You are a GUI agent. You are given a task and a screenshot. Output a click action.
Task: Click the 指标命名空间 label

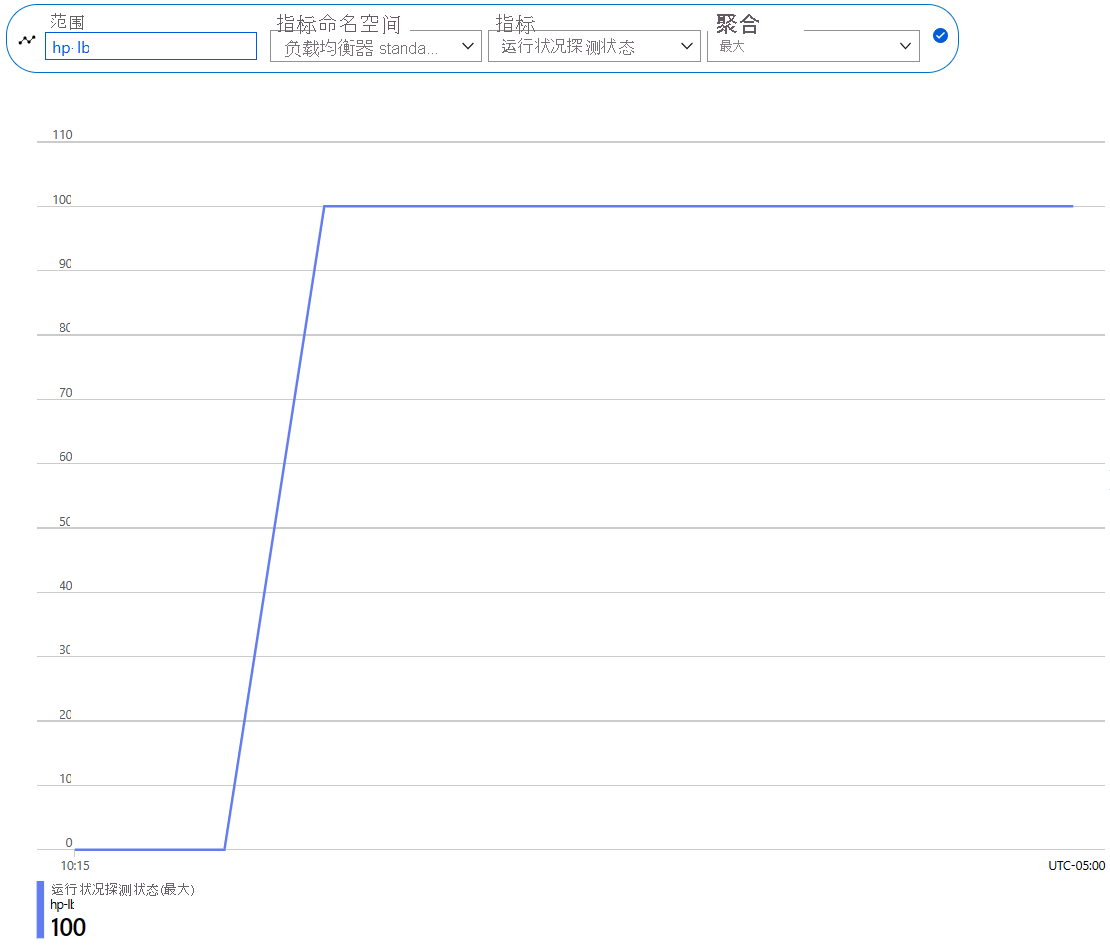click(338, 24)
